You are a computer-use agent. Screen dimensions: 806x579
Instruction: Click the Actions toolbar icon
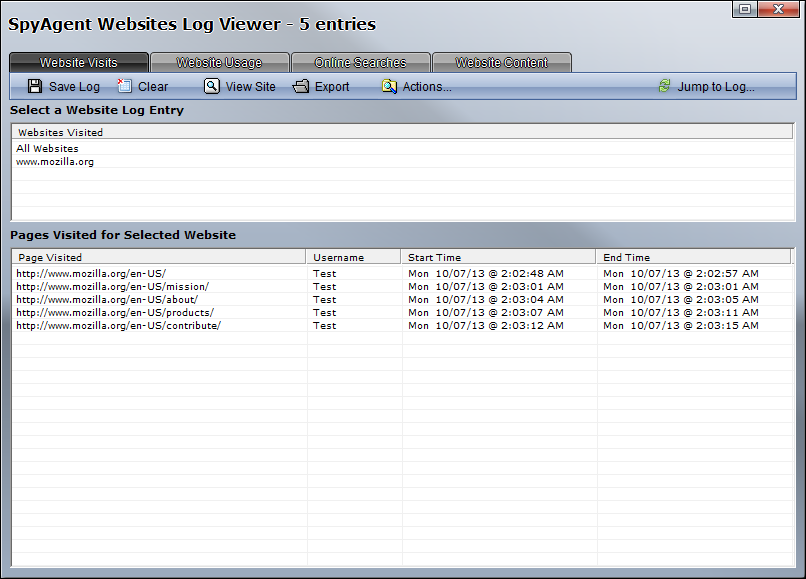[x=389, y=86]
